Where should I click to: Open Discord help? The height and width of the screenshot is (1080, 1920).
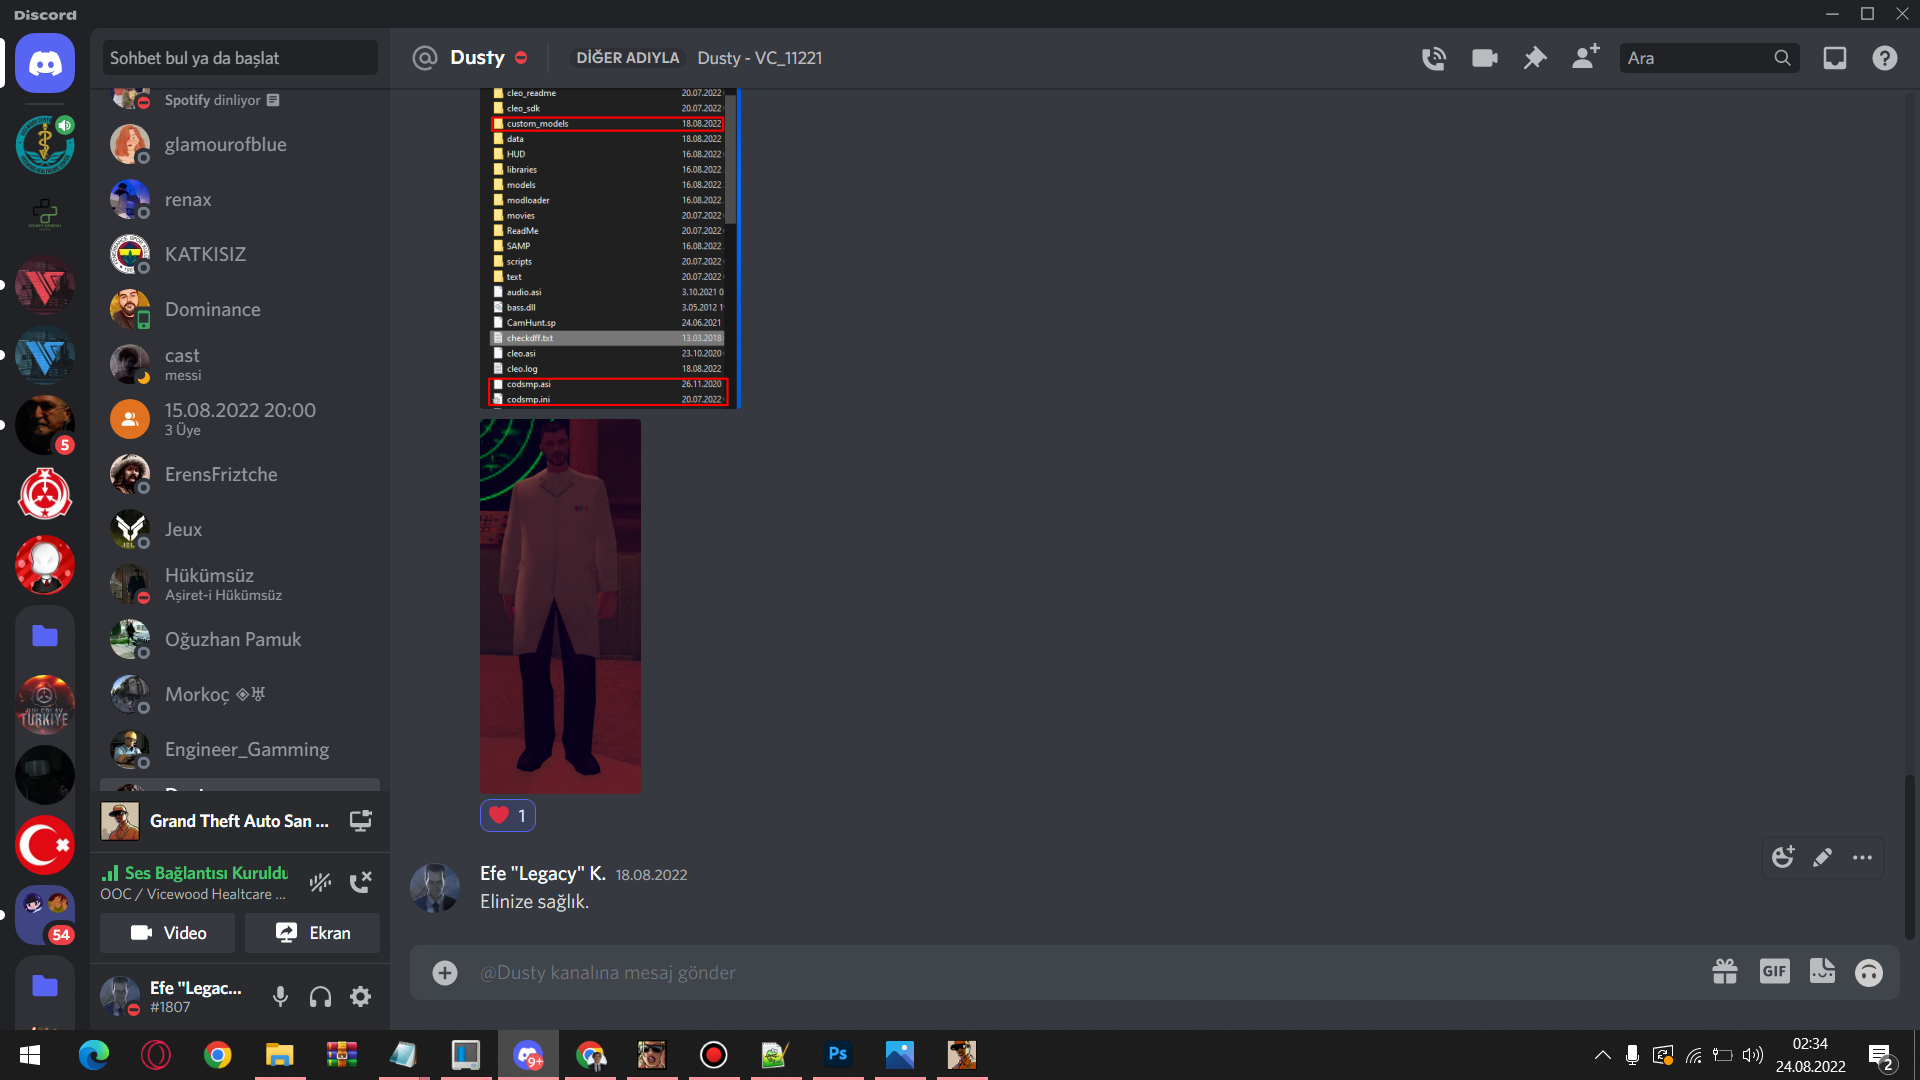click(1885, 58)
